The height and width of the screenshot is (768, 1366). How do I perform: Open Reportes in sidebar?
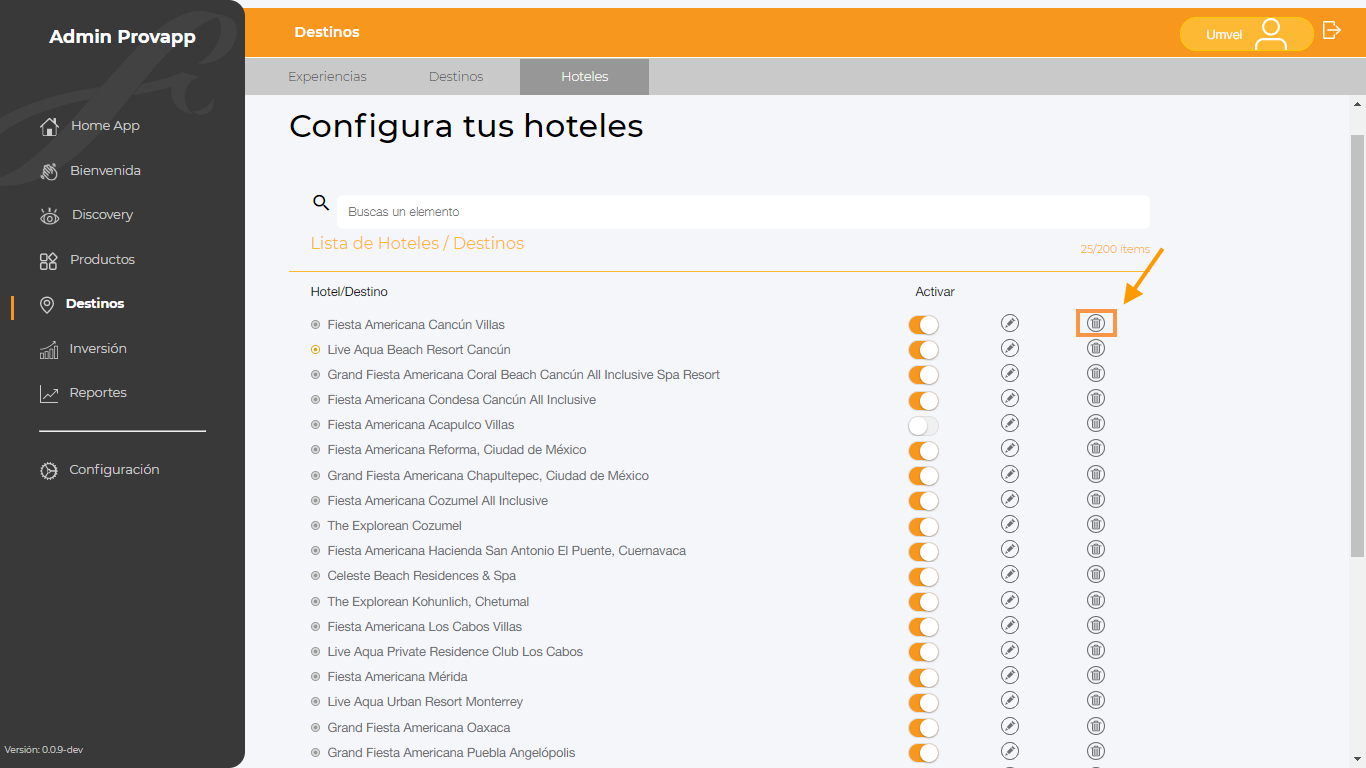(83, 393)
